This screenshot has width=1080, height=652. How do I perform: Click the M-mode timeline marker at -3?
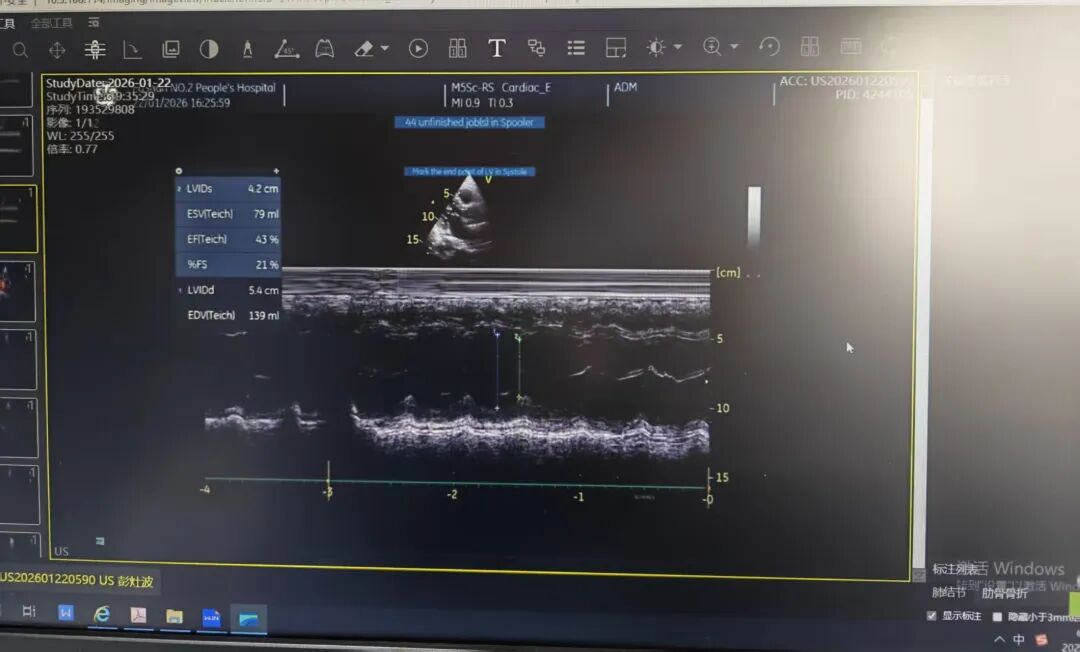coord(329,482)
